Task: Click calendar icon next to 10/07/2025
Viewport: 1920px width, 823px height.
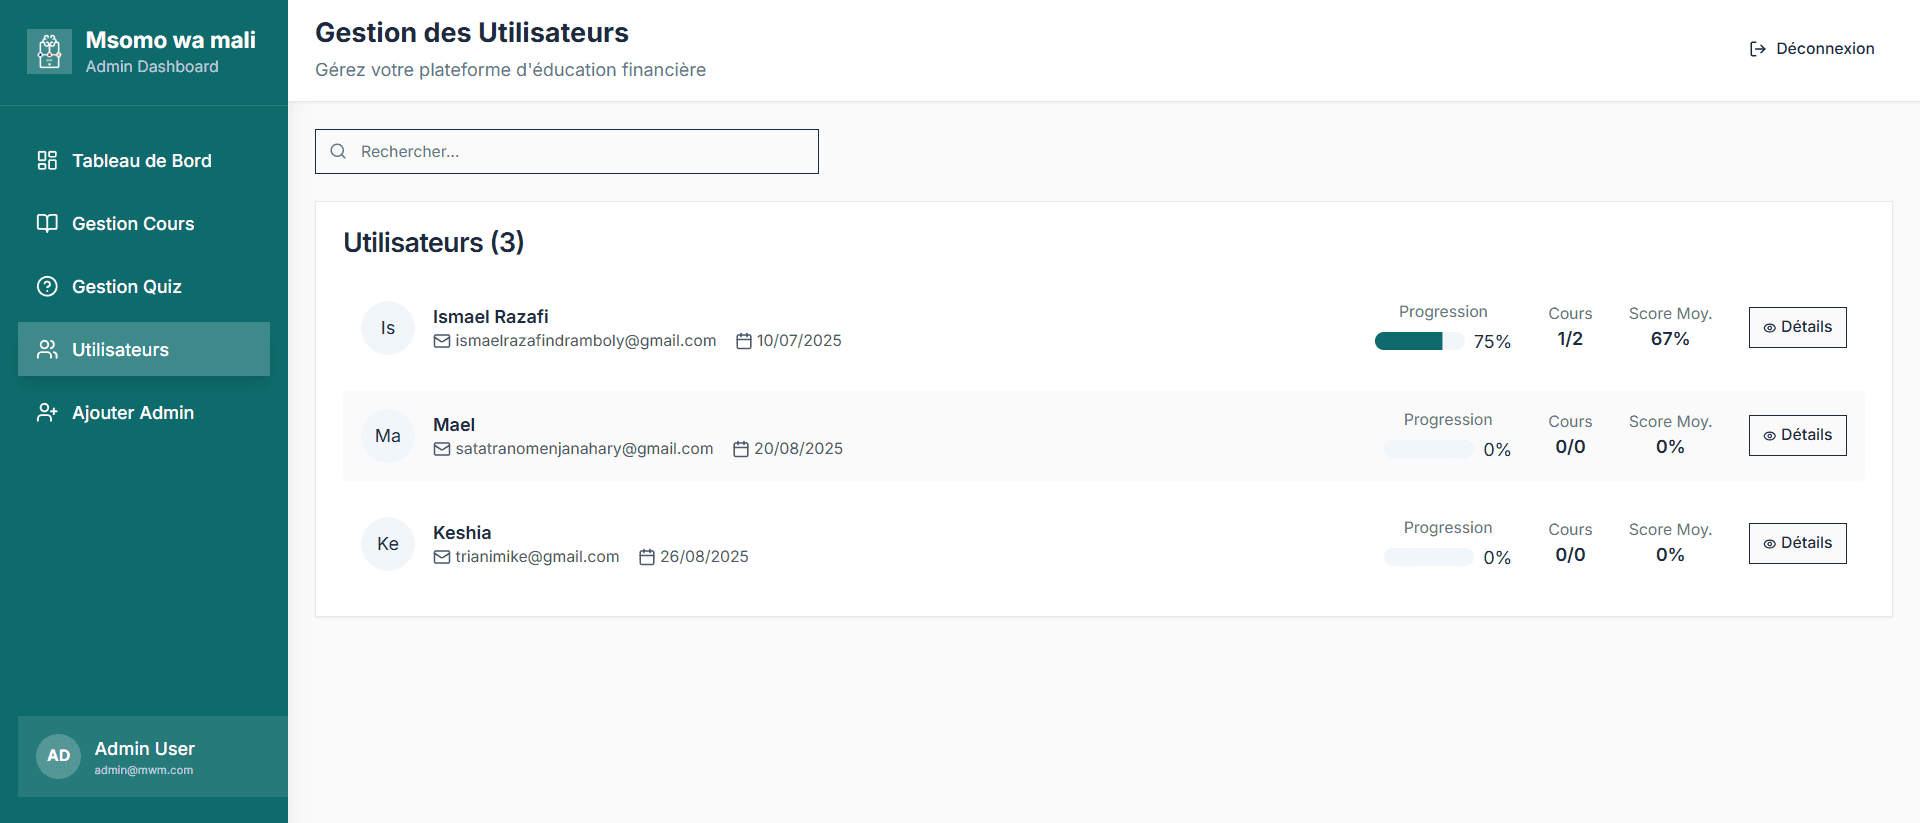Action: (x=744, y=341)
